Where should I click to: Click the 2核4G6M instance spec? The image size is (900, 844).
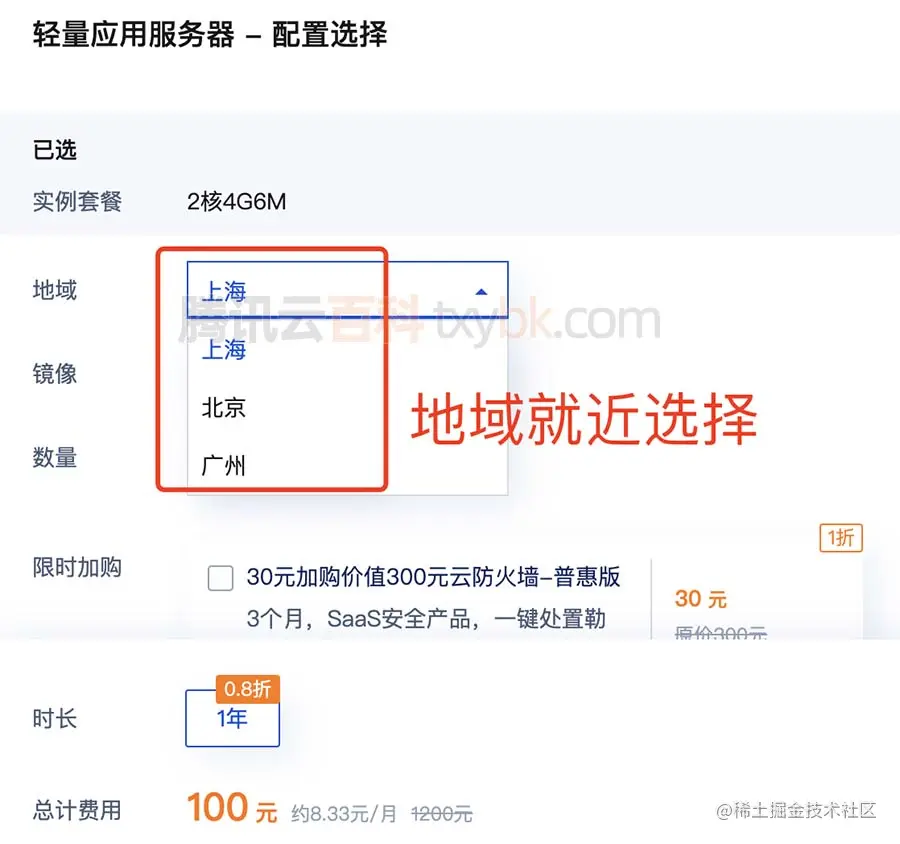[x=236, y=201]
